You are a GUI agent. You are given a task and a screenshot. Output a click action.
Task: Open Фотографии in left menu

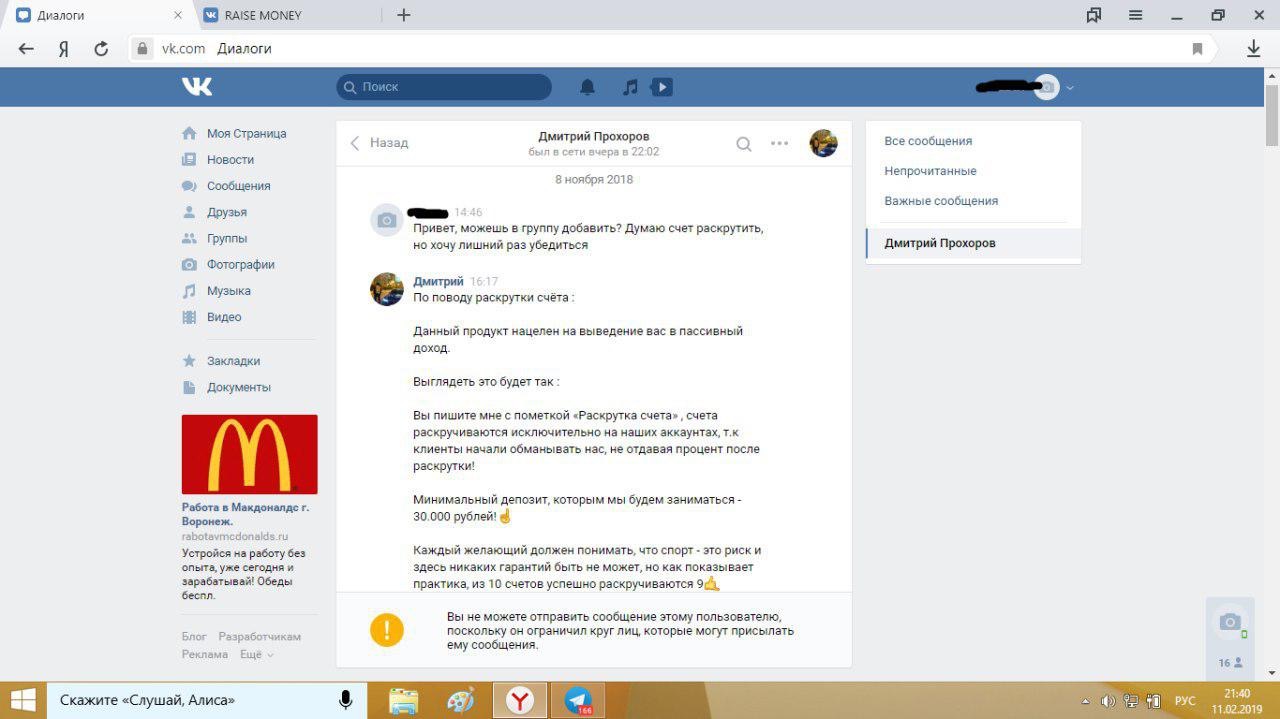tap(240, 264)
